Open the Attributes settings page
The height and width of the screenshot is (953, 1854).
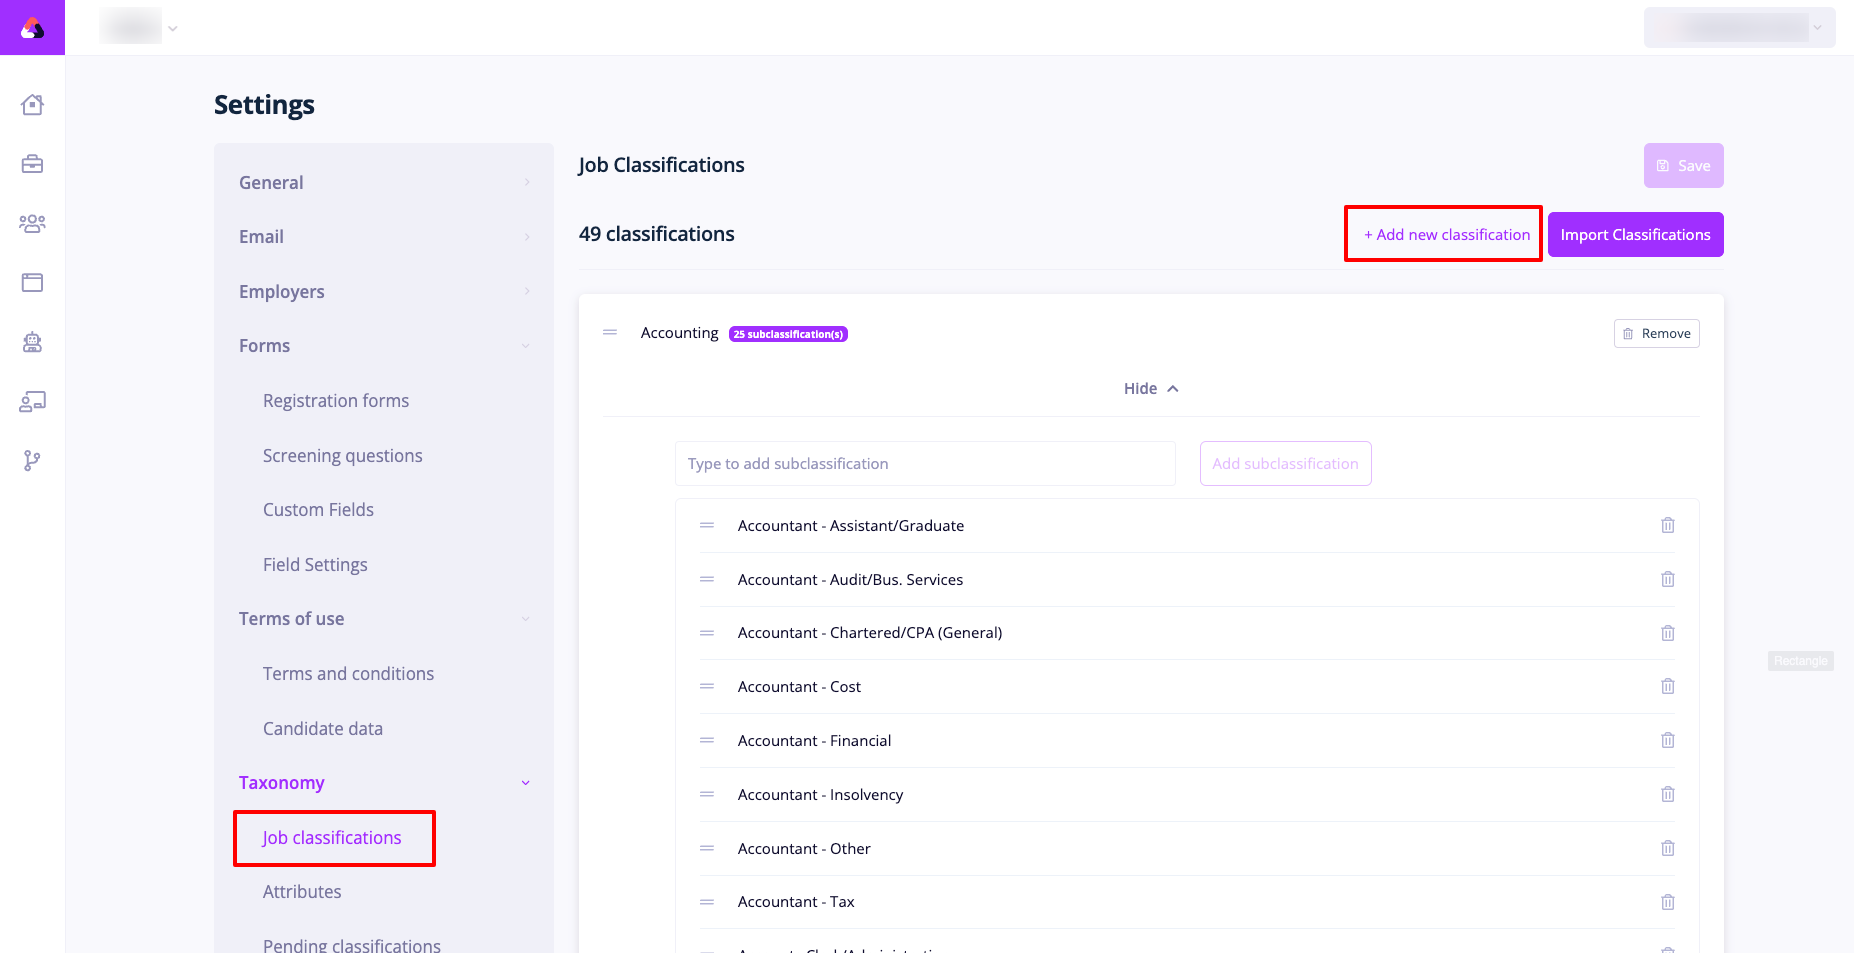[302, 891]
